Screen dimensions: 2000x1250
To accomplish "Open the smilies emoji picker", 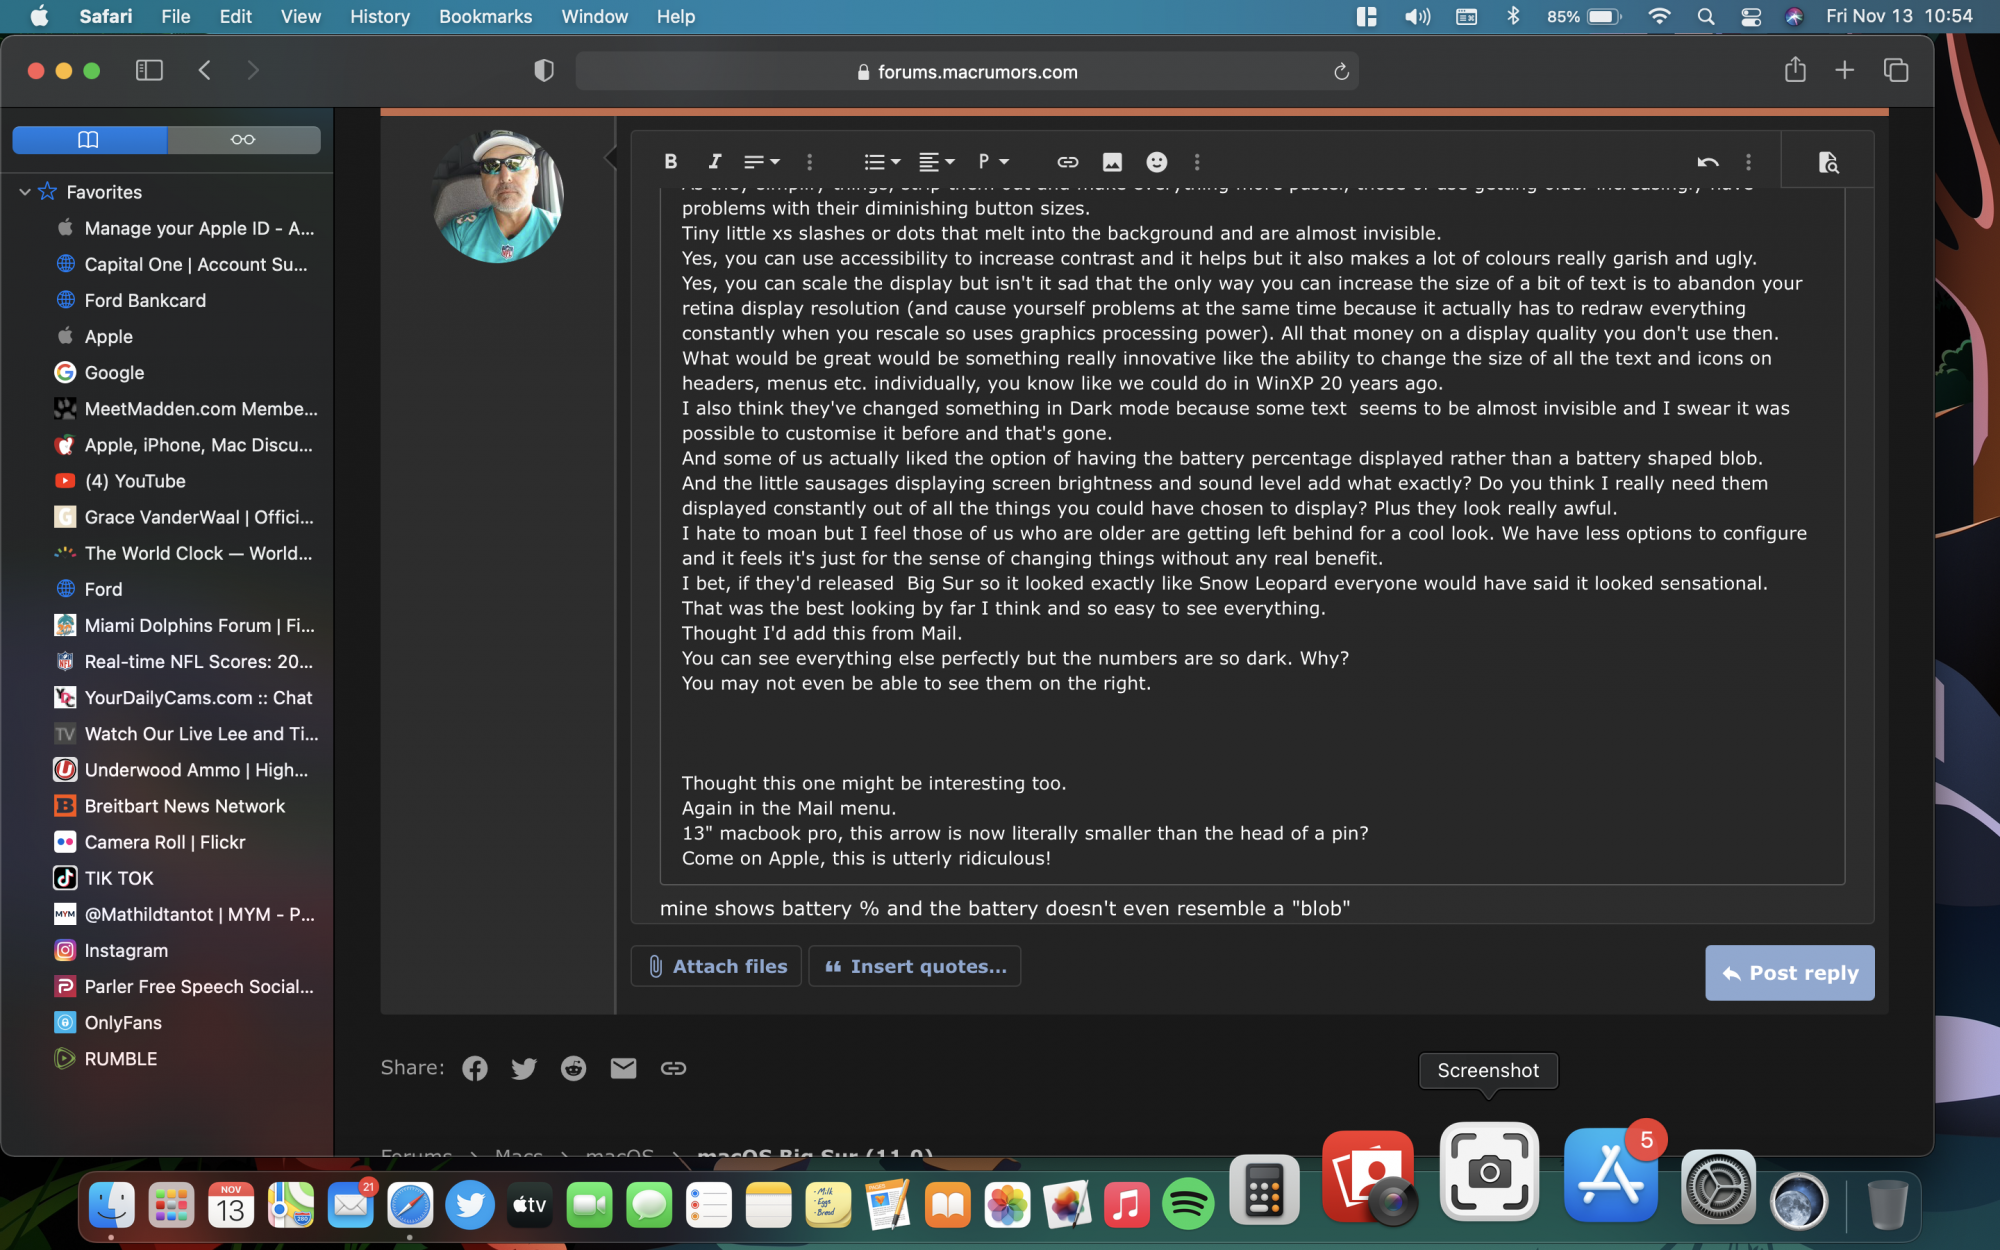I will click(x=1156, y=162).
